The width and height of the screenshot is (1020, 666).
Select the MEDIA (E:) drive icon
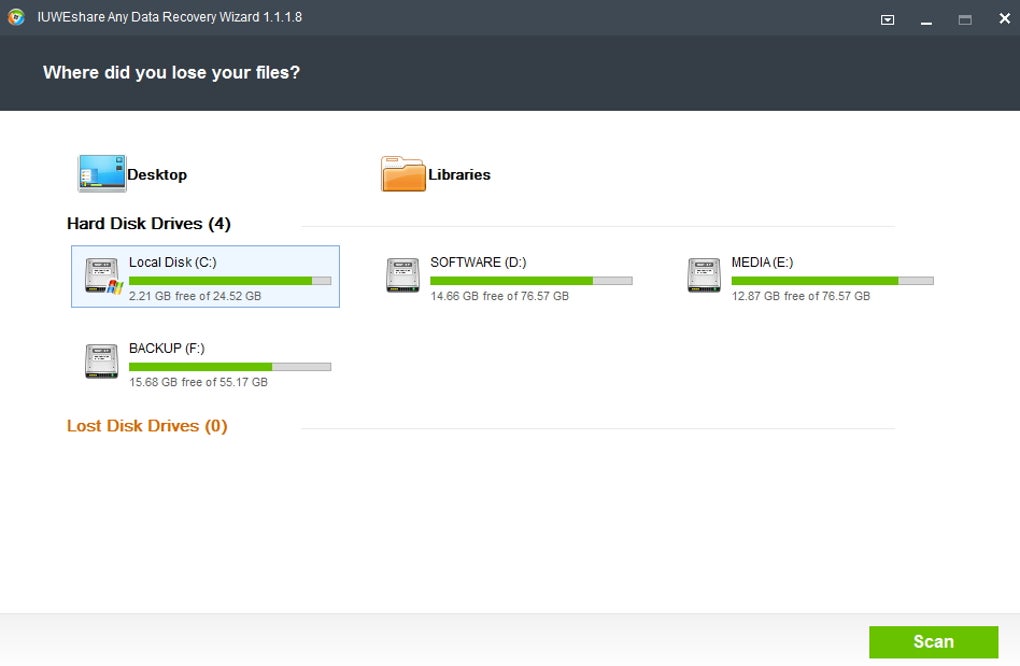pyautogui.click(x=704, y=274)
